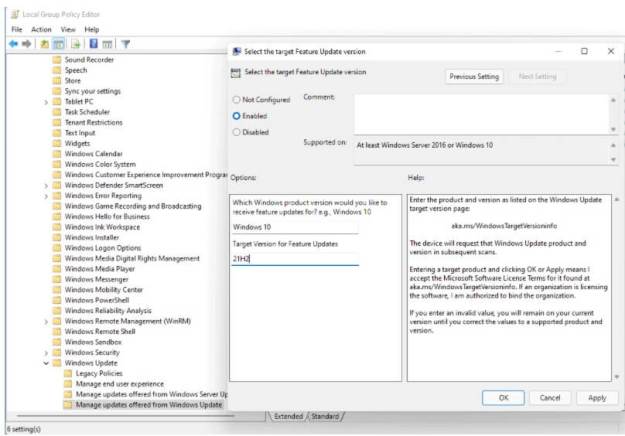Click the Comment text box
This screenshot has width=625, height=436.
(481, 114)
